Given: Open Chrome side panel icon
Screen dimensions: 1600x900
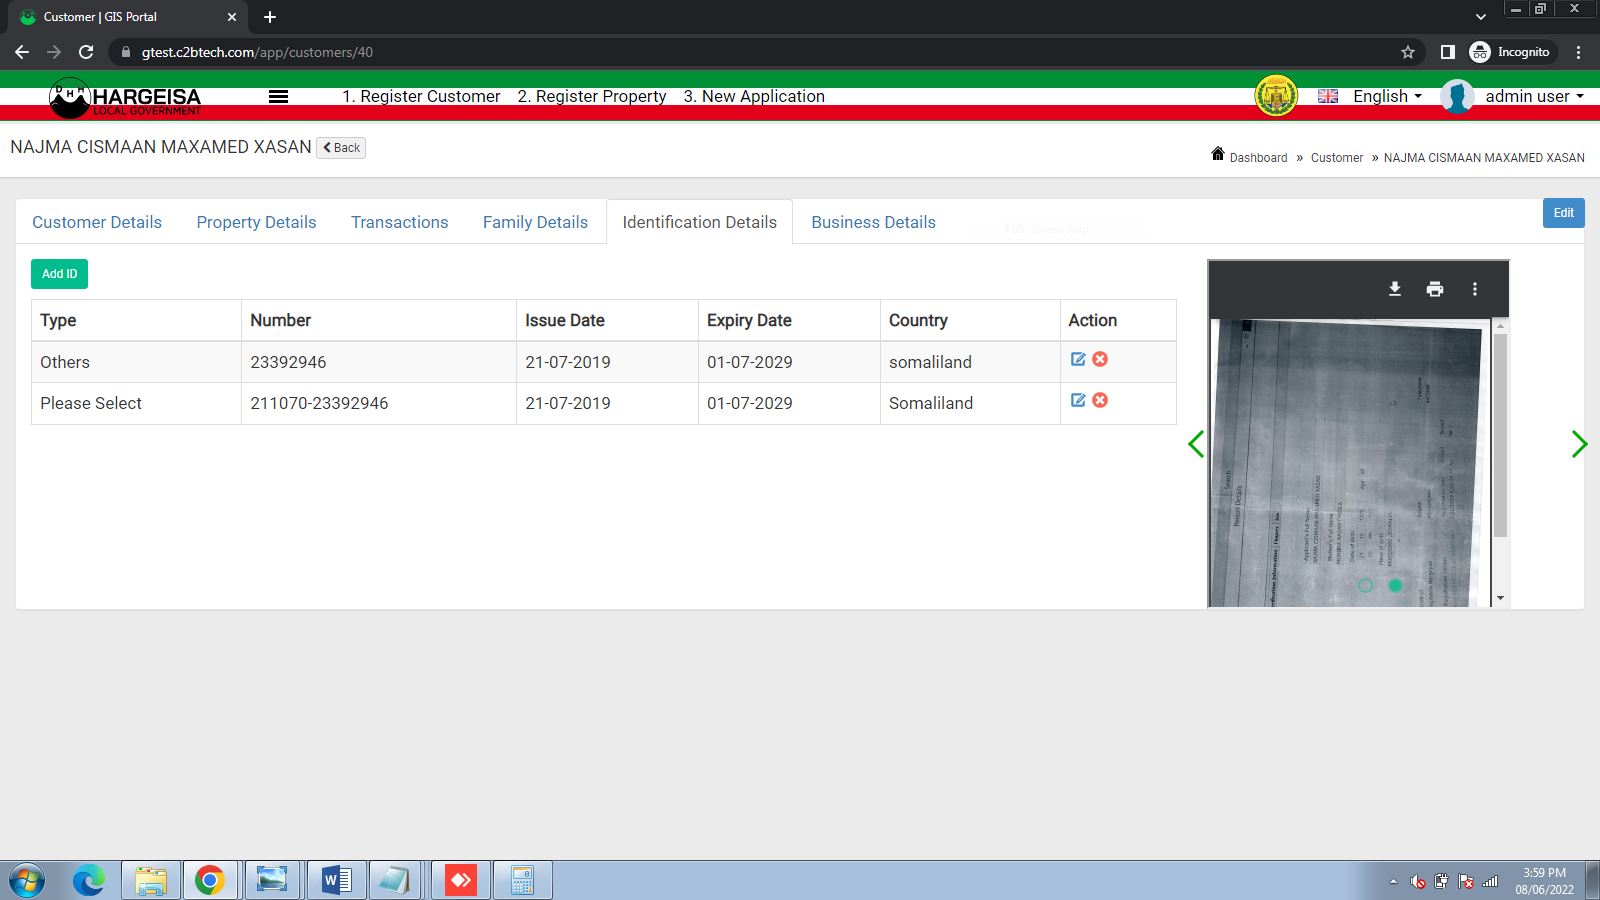Looking at the screenshot, I should (x=1447, y=52).
